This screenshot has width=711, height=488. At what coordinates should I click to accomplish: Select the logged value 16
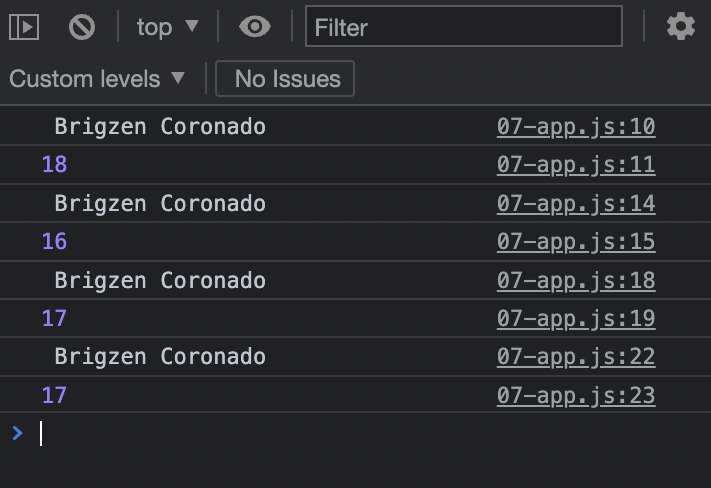tap(54, 241)
